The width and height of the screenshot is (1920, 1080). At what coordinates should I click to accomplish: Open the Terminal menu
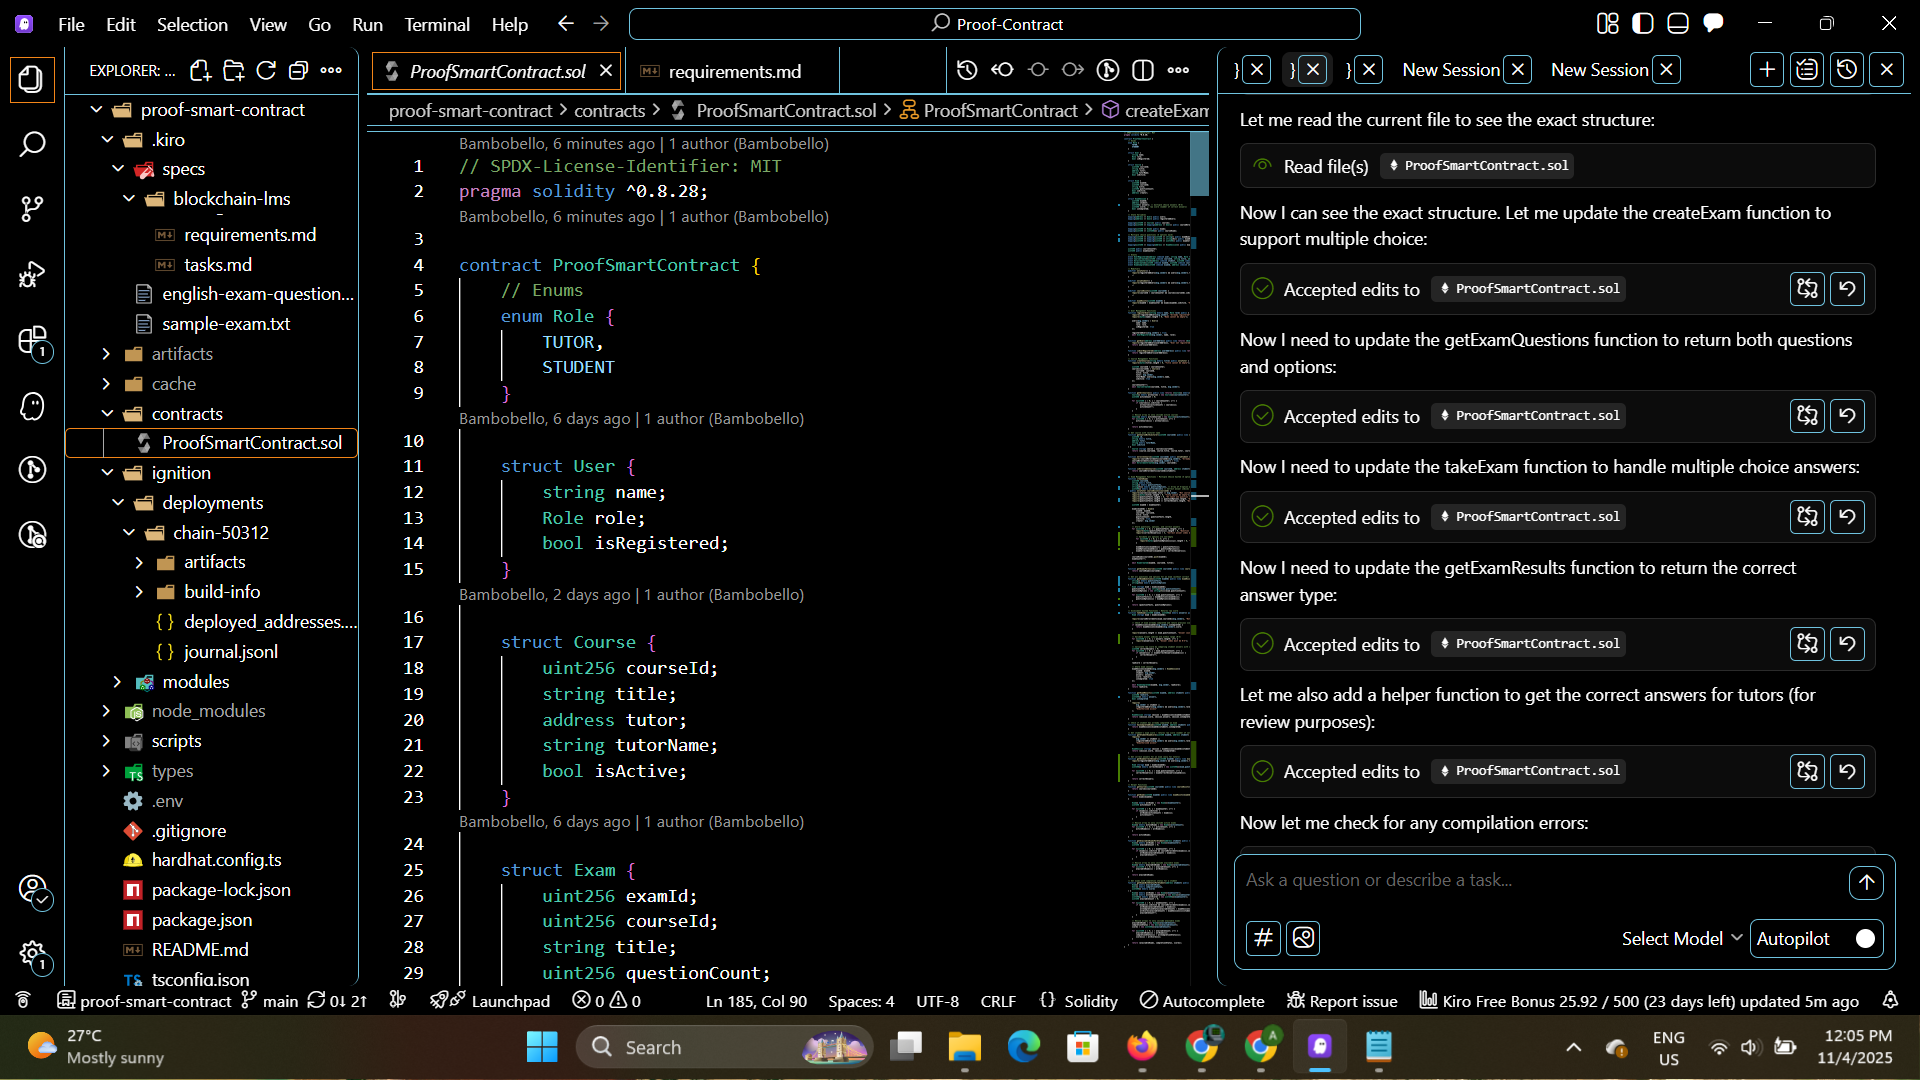click(x=436, y=24)
